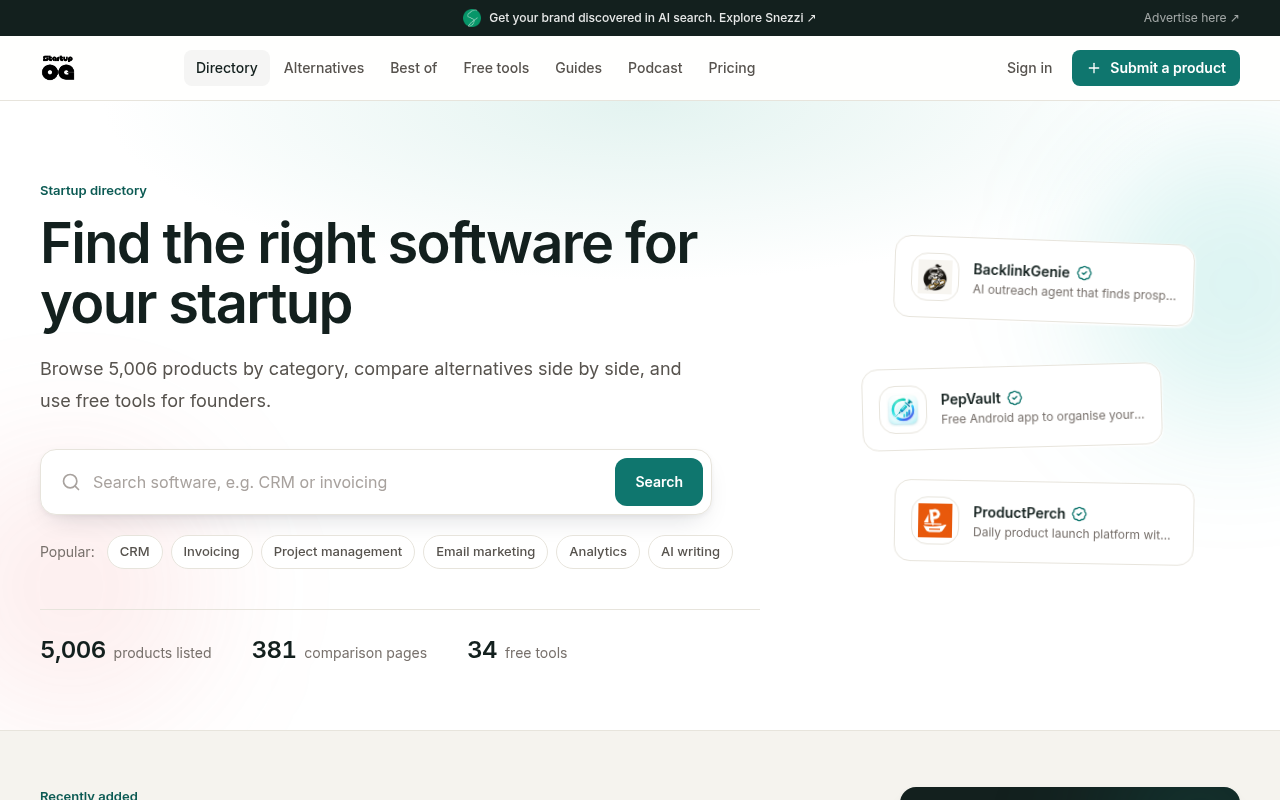Click the Sign in link
1280x800 pixels.
click(x=1030, y=68)
